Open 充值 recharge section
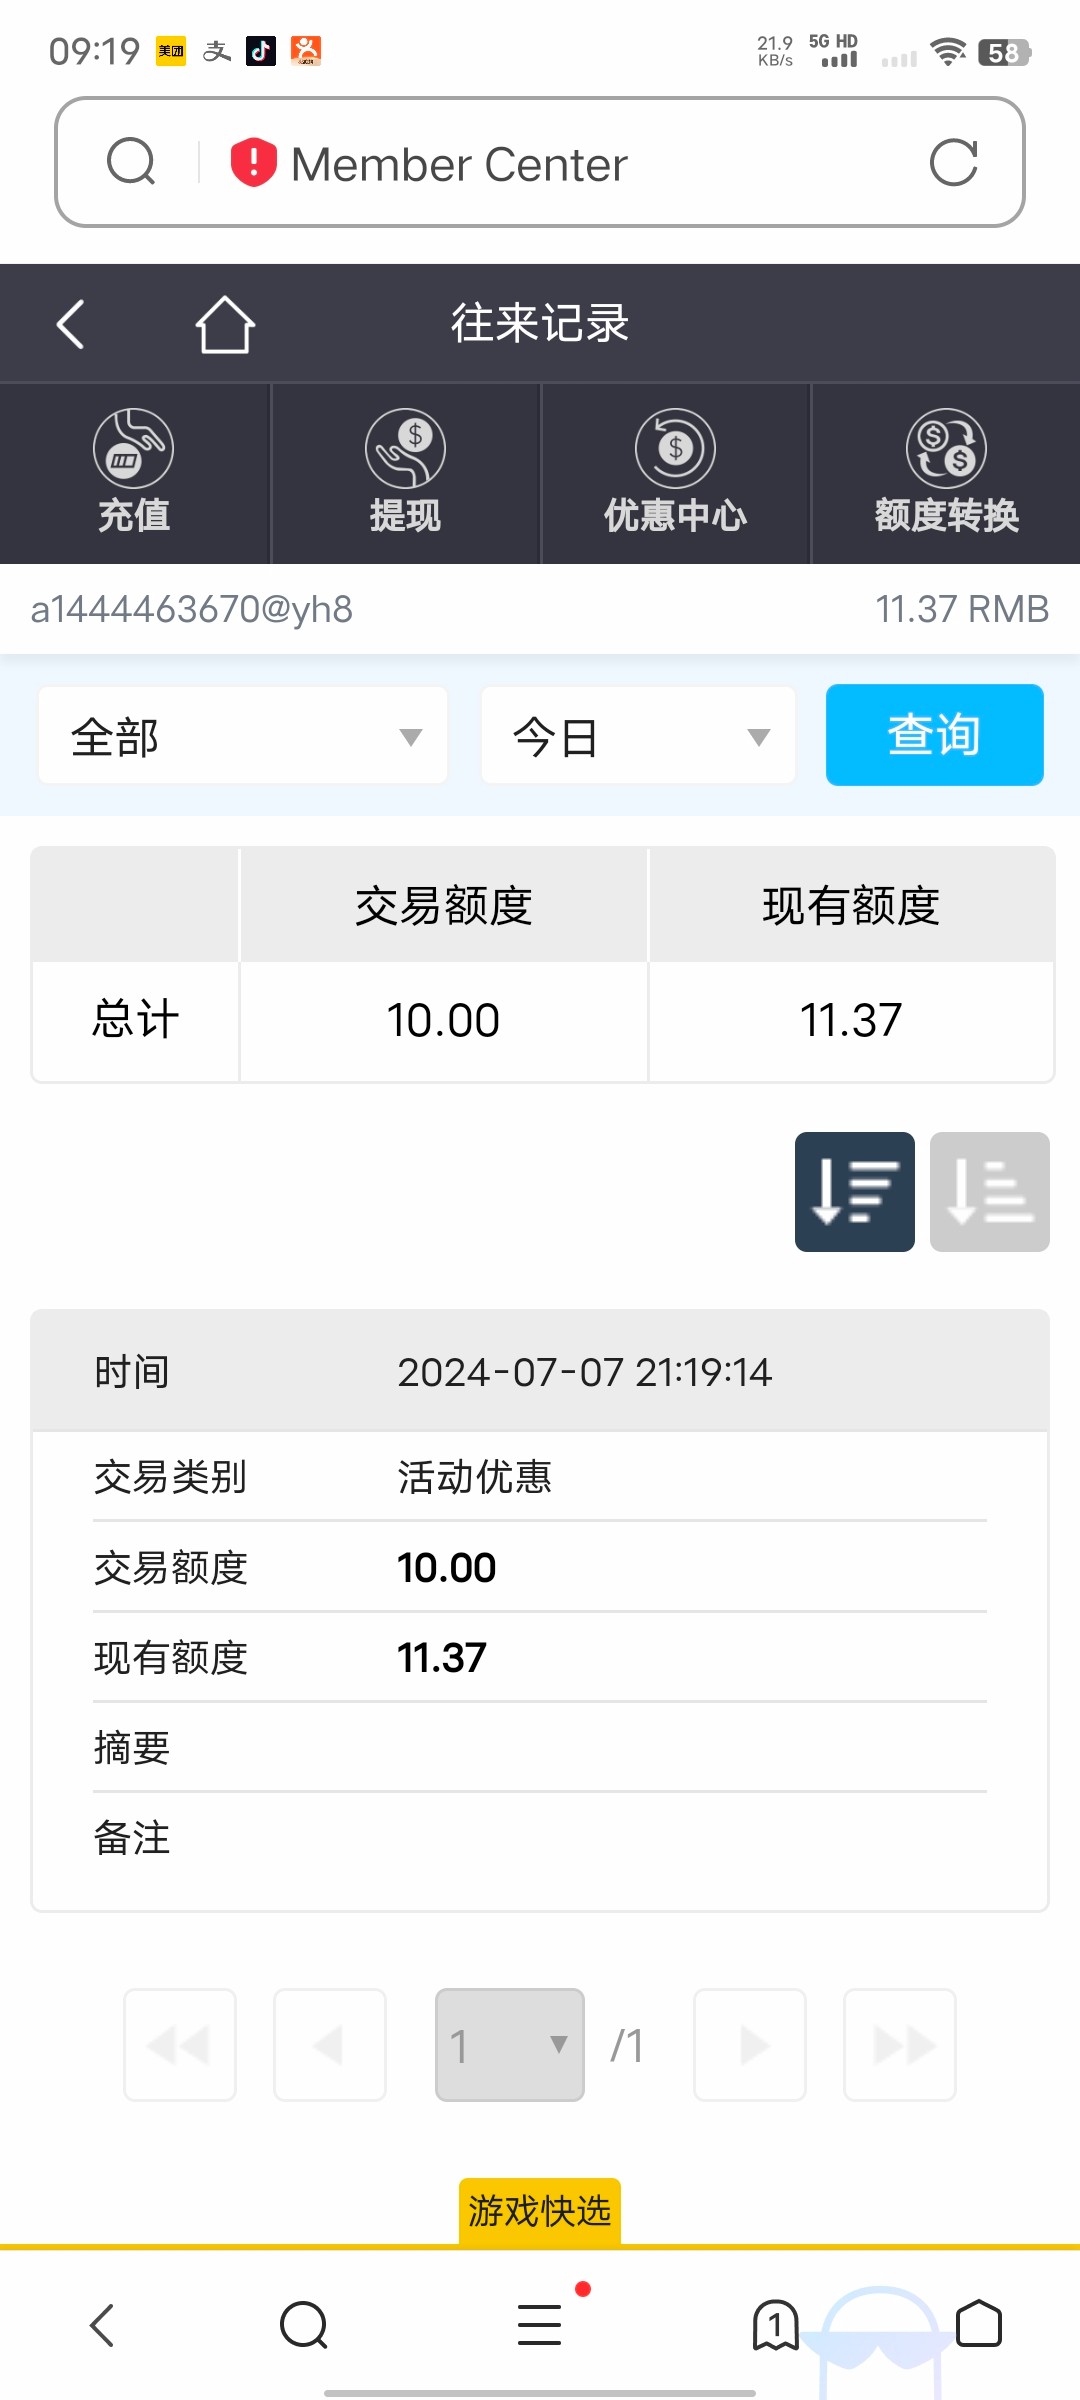 click(x=134, y=473)
